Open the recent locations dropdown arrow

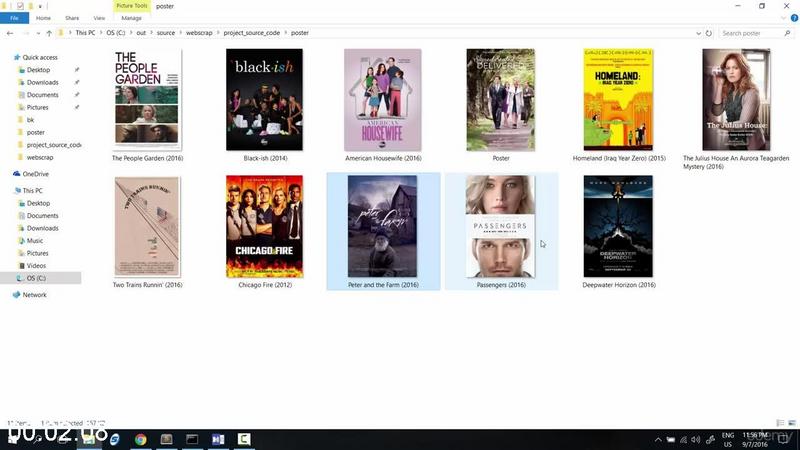pyautogui.click(x=38, y=33)
